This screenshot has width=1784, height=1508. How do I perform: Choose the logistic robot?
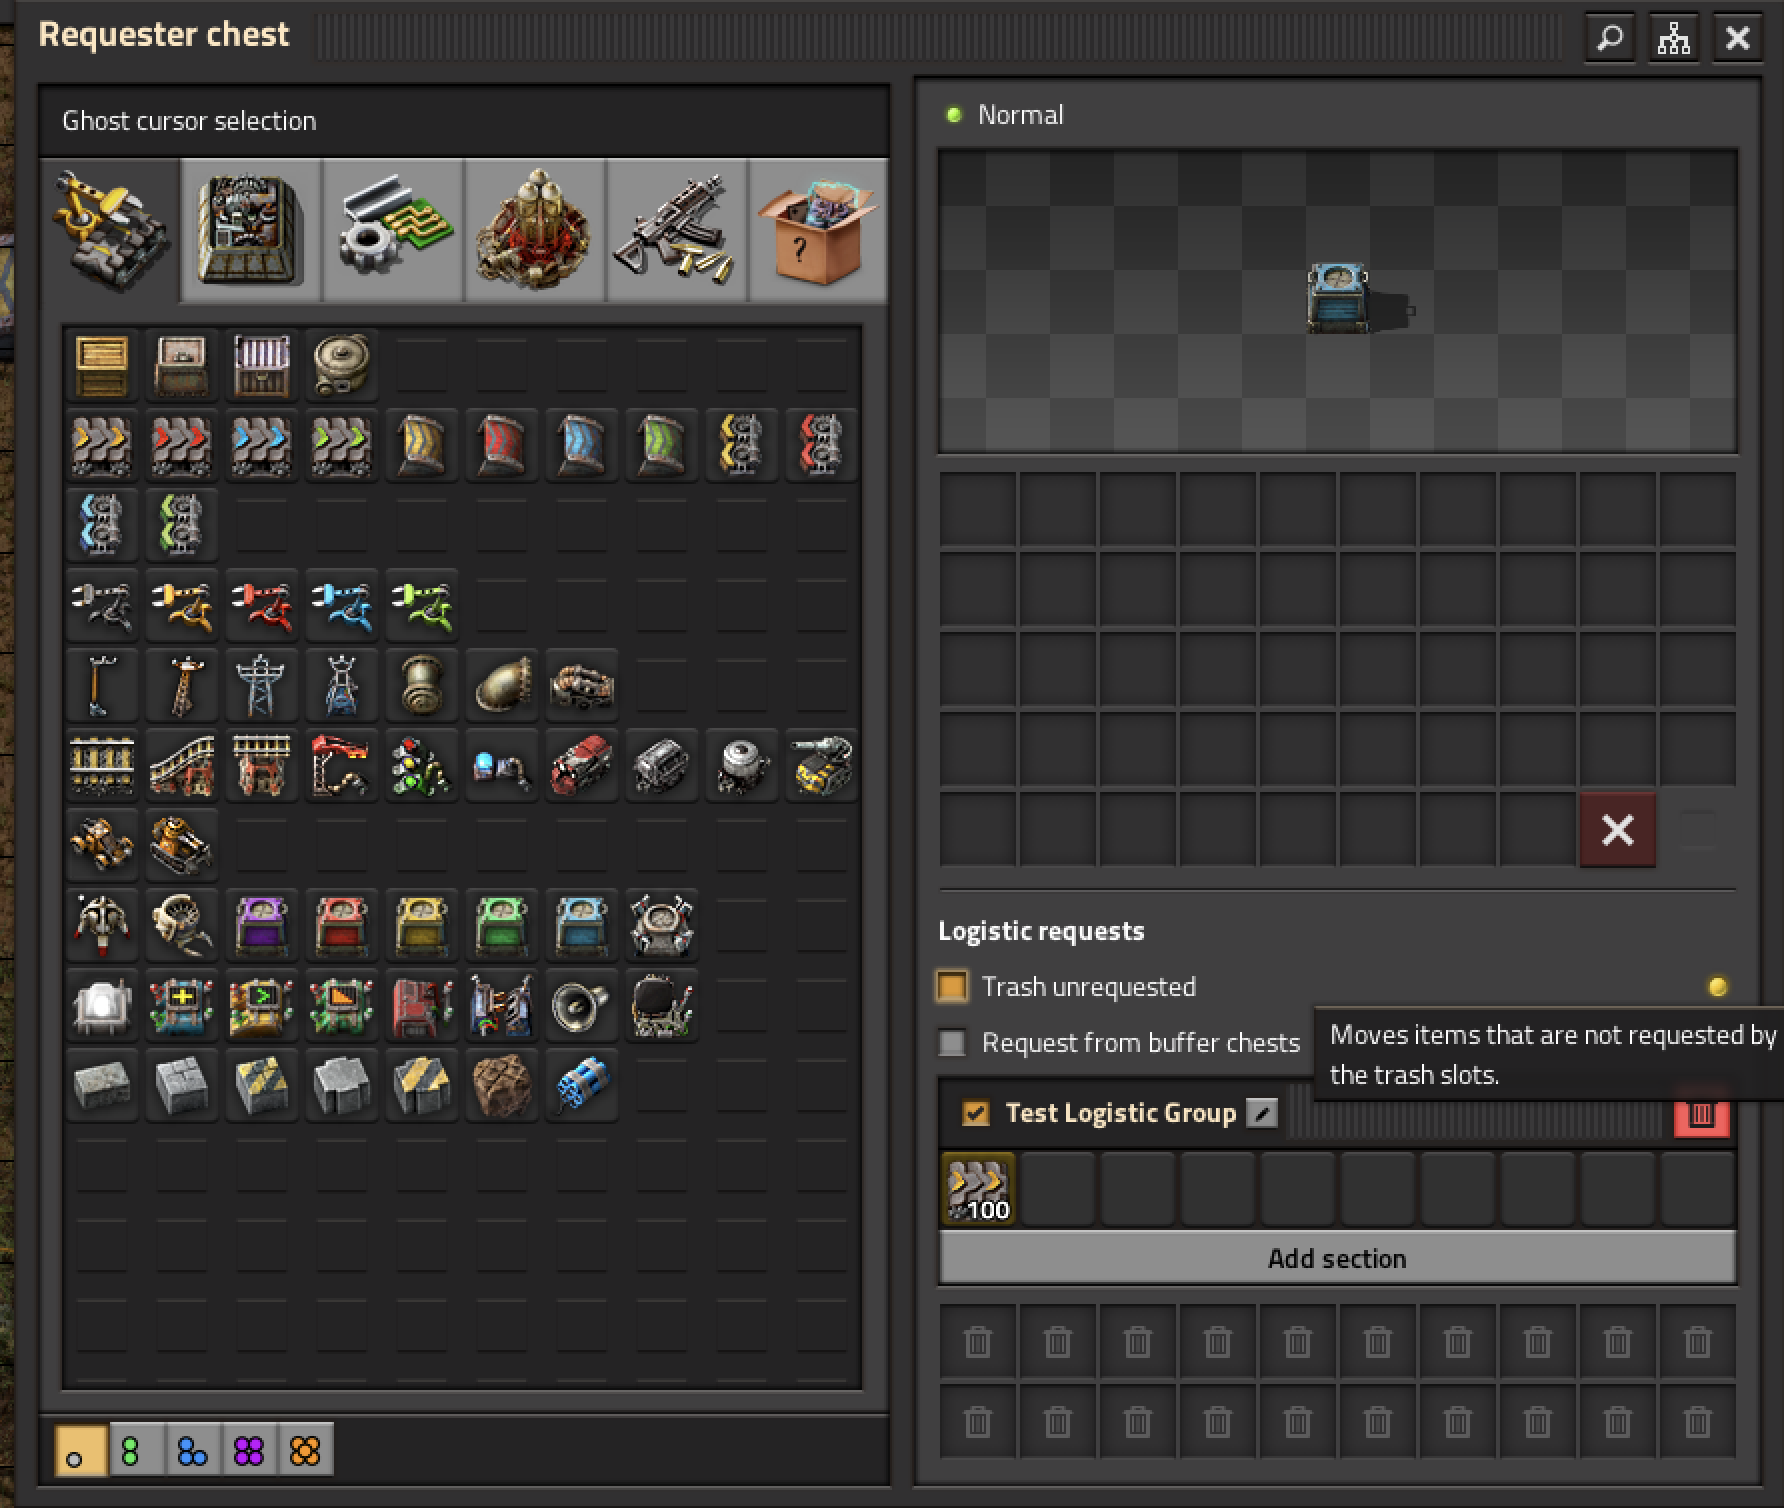pos(102,926)
